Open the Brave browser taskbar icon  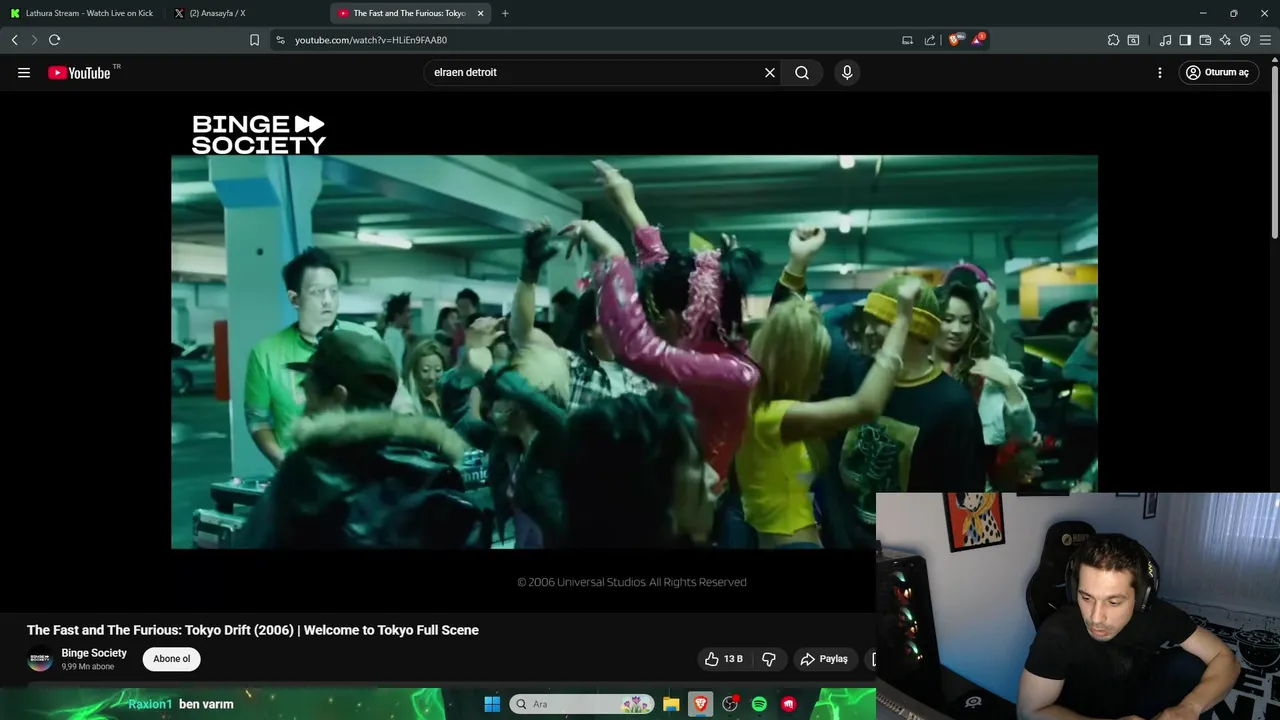[700, 704]
